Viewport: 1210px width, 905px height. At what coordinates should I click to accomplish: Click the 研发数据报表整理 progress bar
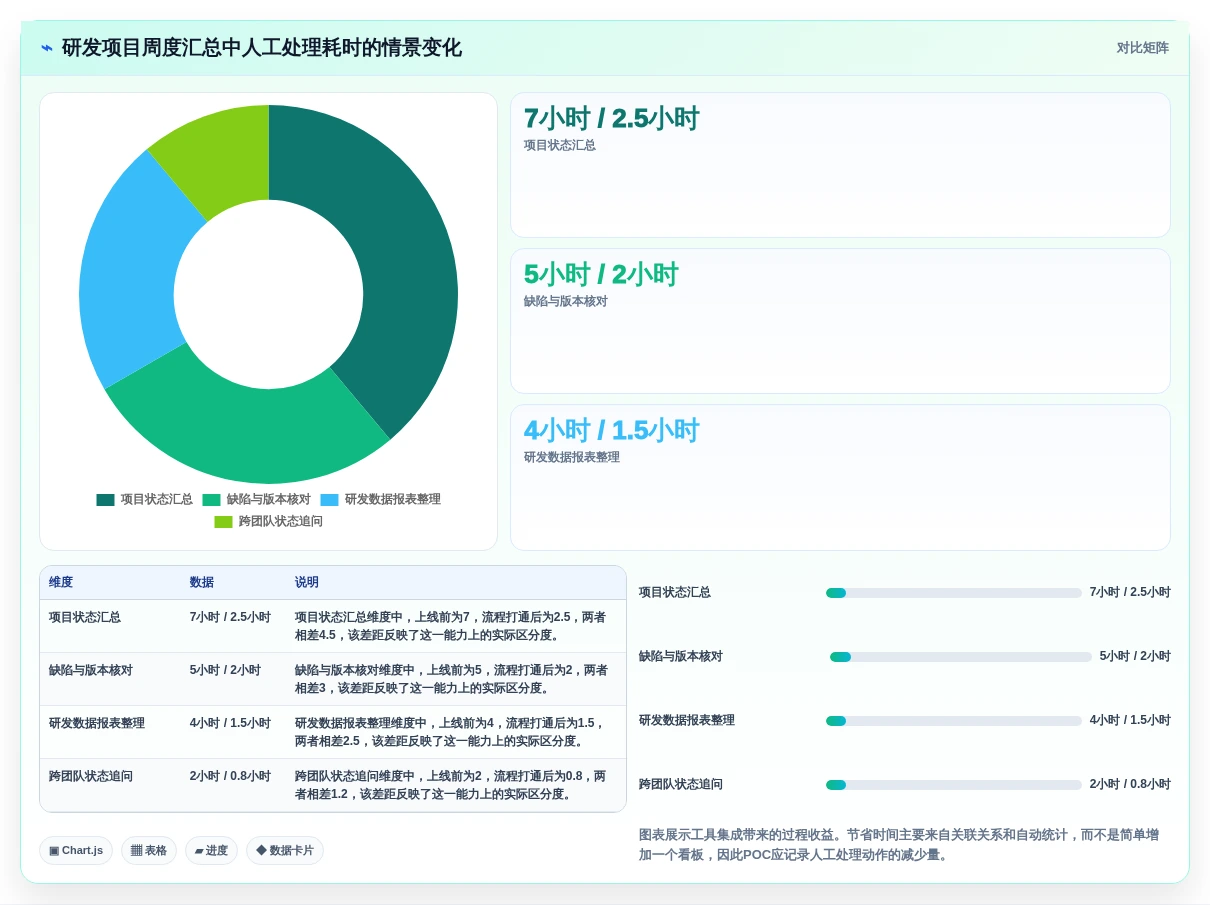954,721
